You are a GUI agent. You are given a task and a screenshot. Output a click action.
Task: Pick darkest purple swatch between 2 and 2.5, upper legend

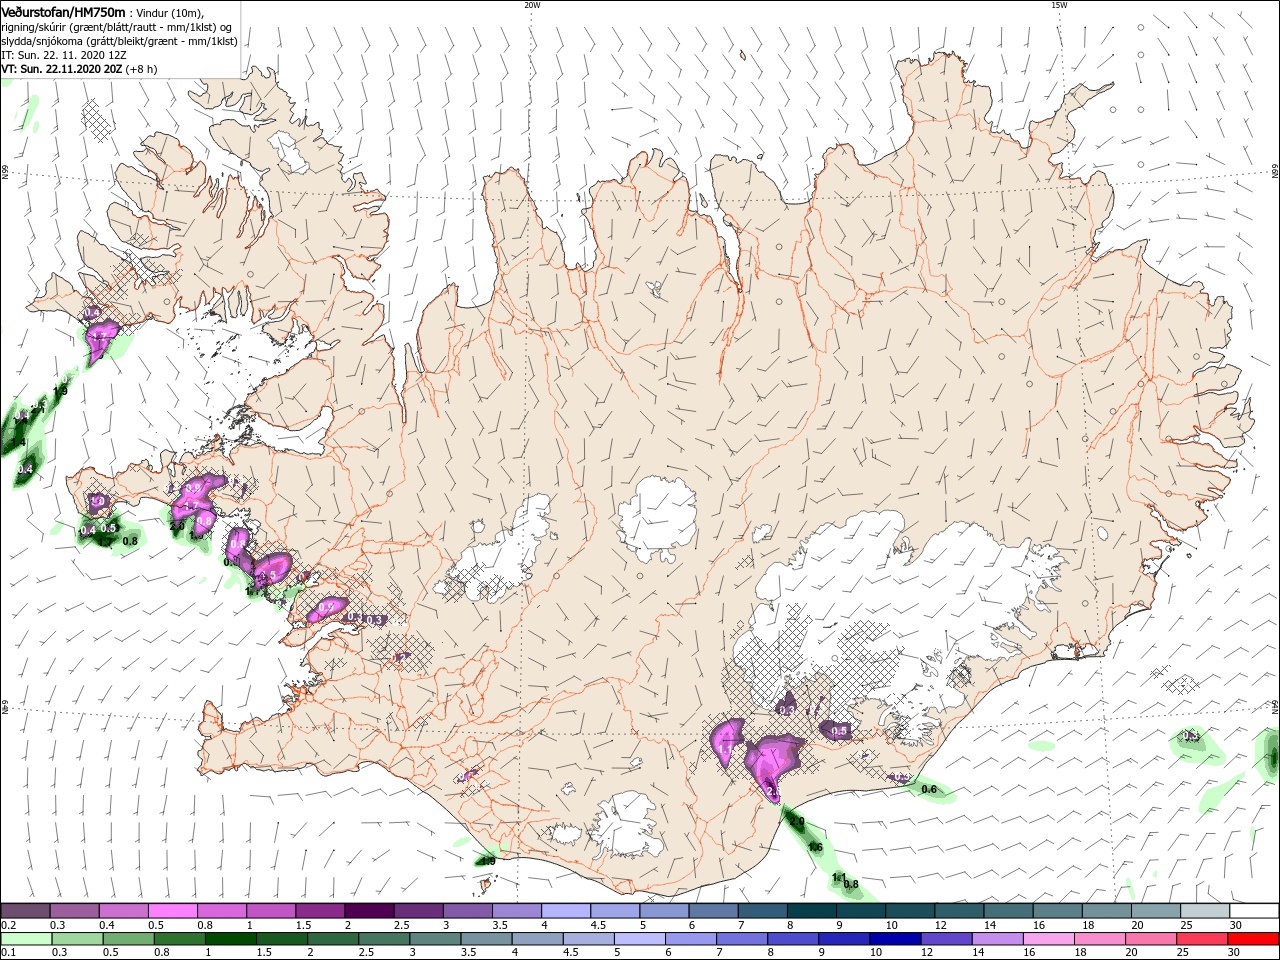click(368, 911)
